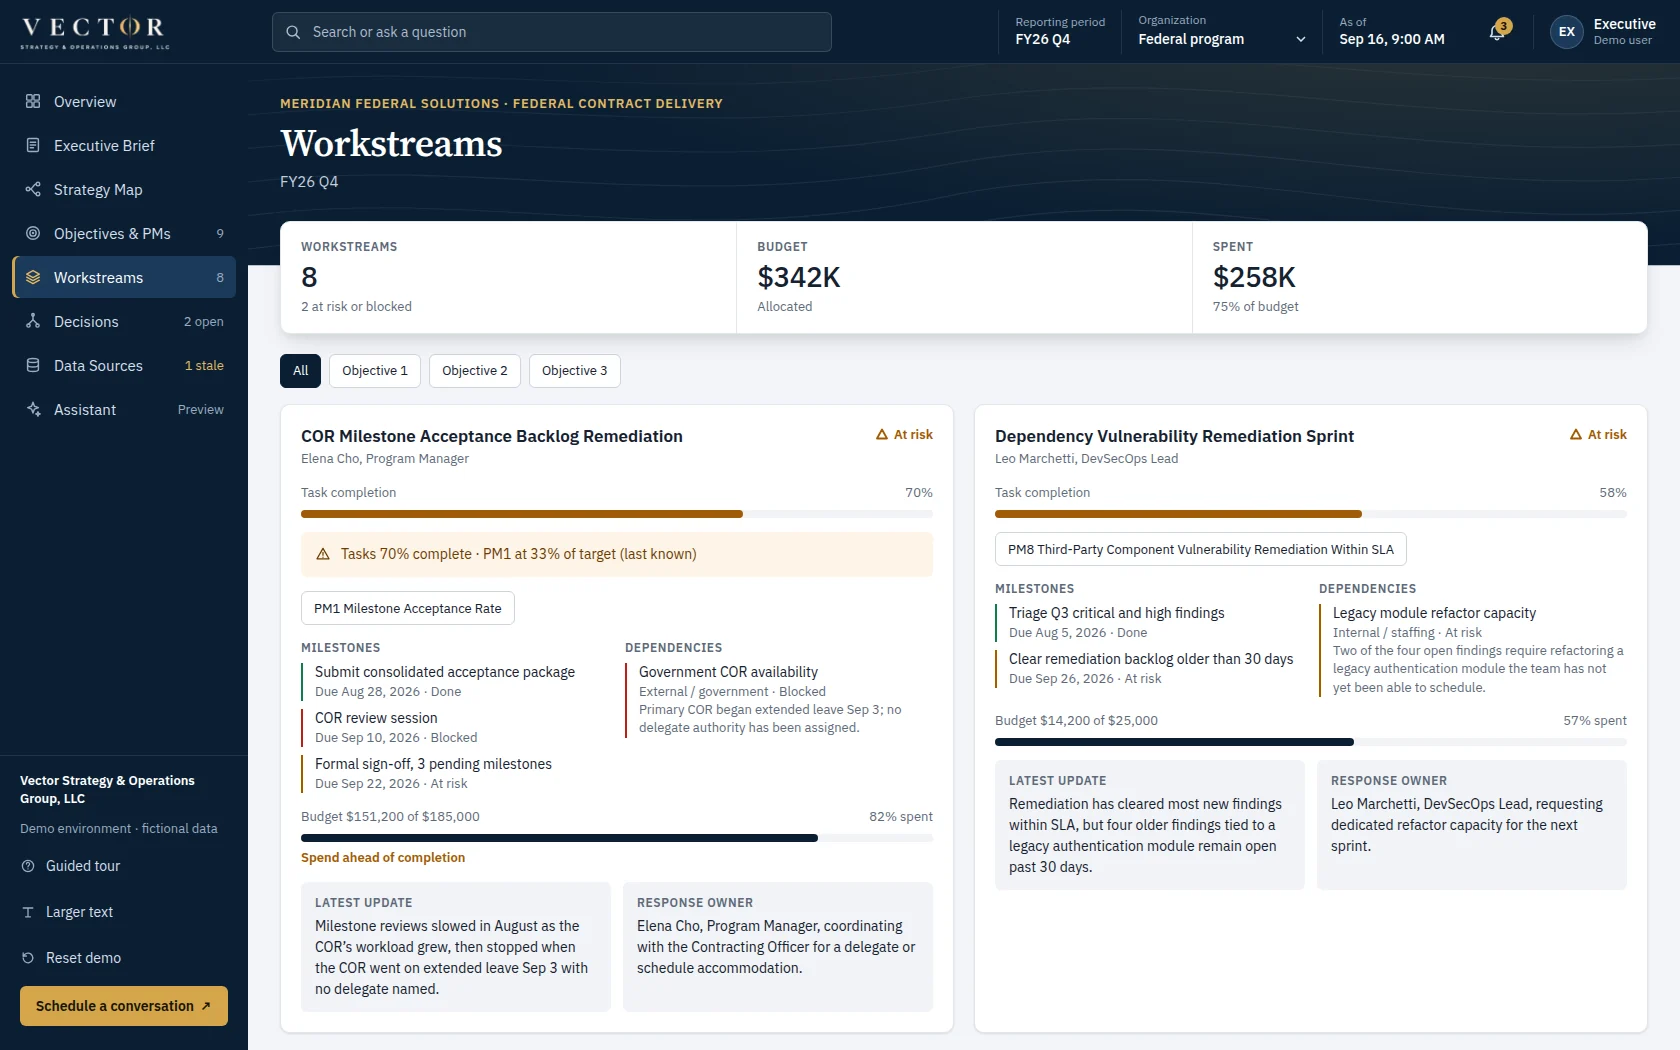1680x1050 pixels.
Task: Click the Guided tour question icon
Action: pos(28,866)
